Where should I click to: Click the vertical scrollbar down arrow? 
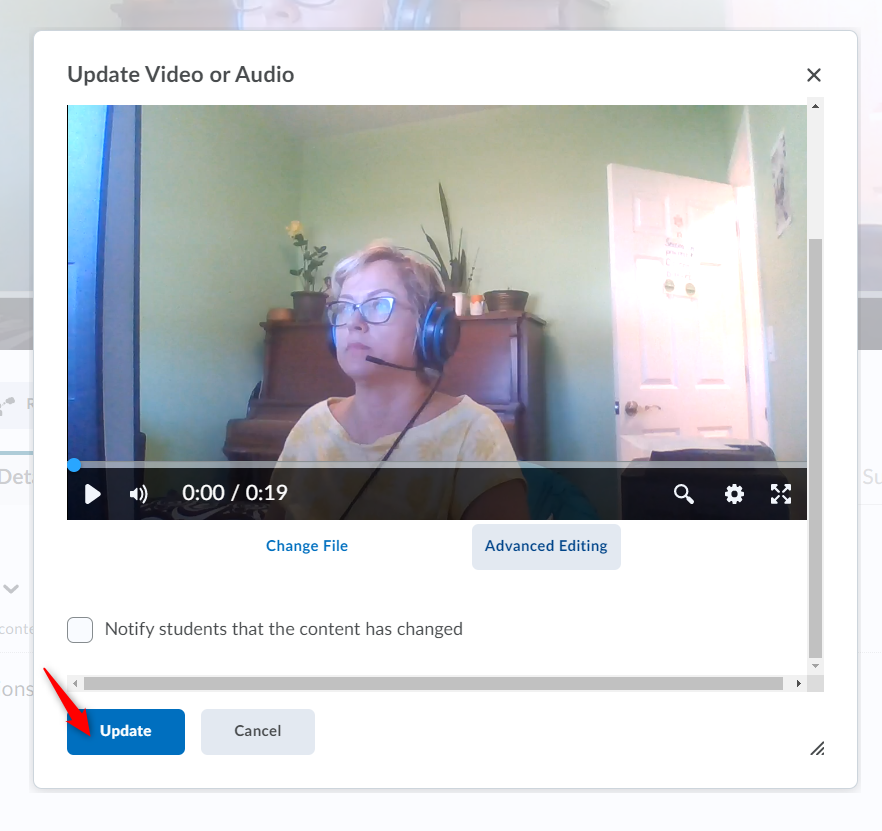click(816, 666)
